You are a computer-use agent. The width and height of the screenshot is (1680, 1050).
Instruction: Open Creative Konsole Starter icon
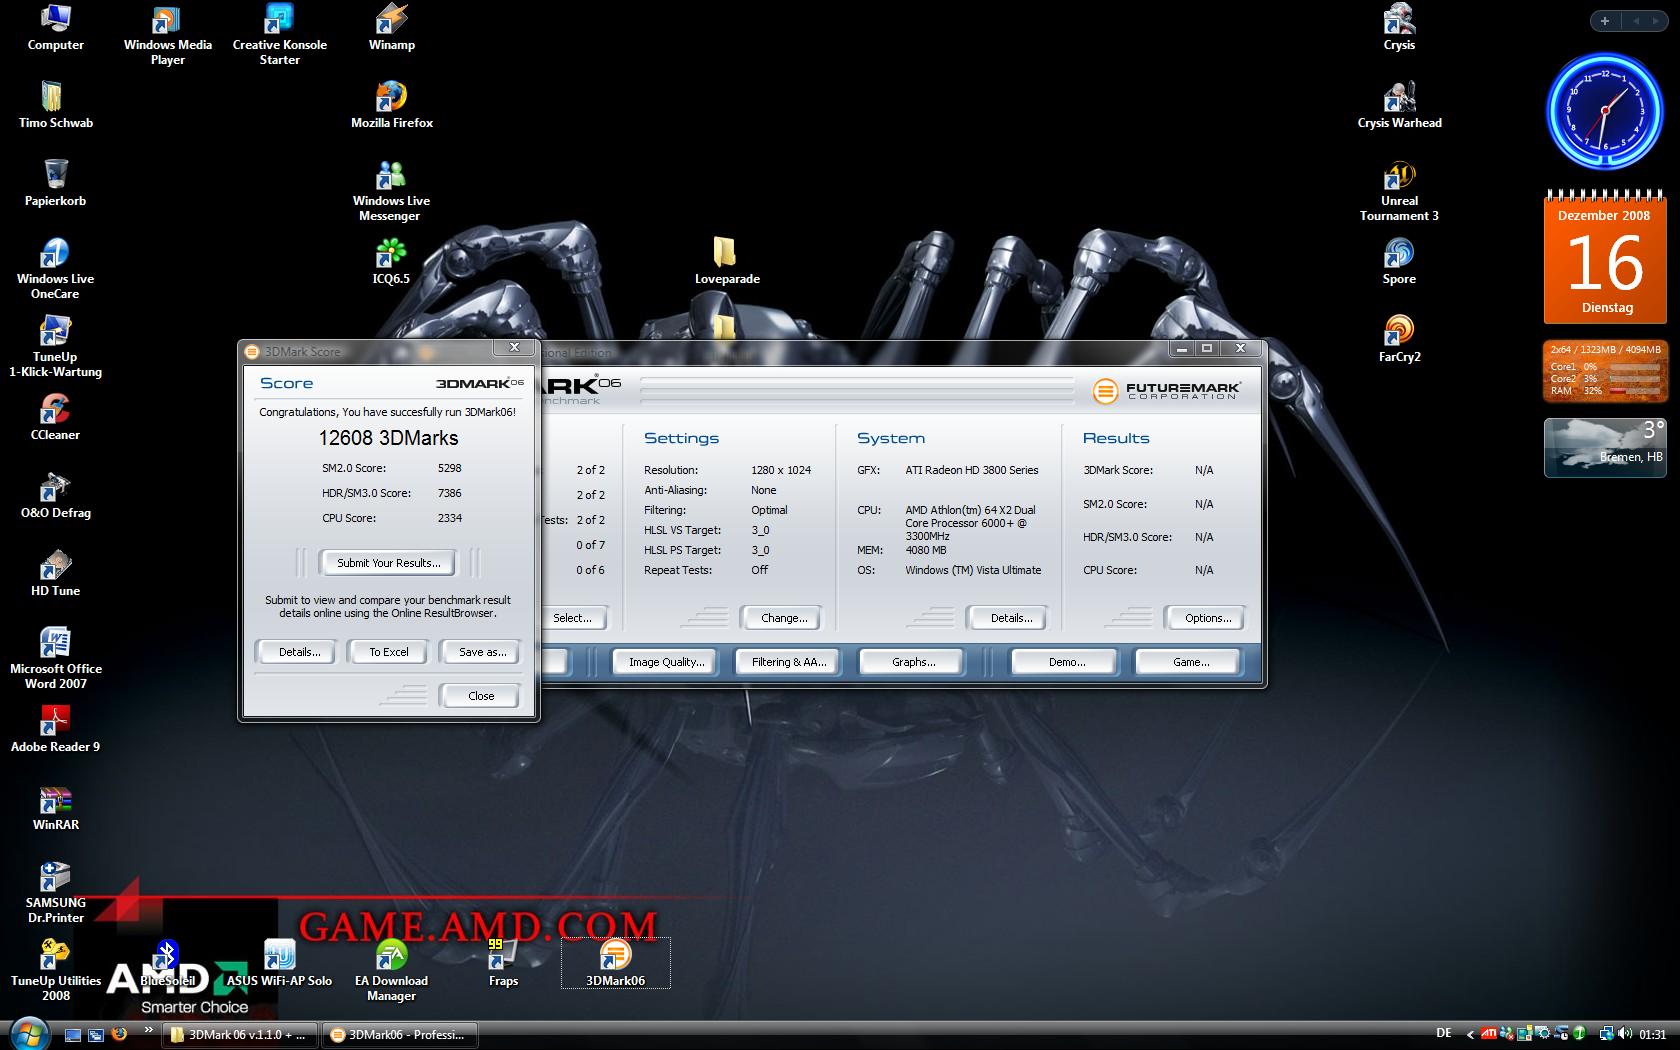pos(279,35)
